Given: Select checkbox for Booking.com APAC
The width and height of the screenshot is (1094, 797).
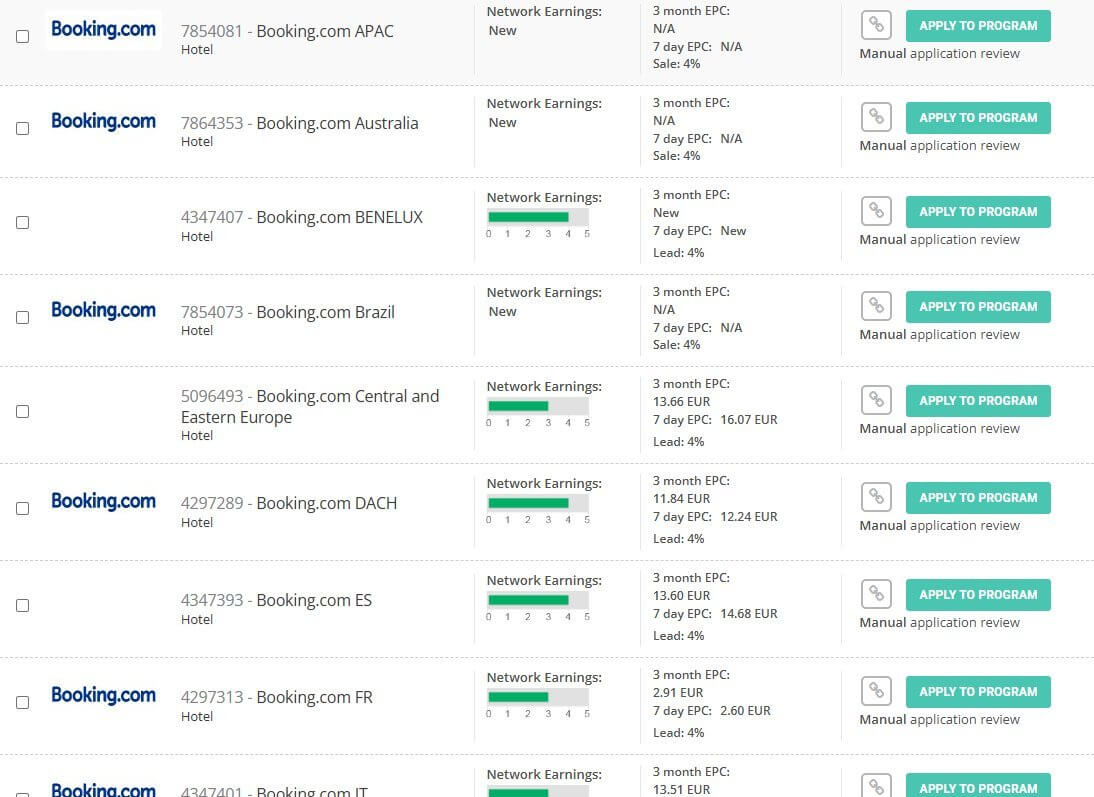Looking at the screenshot, I should click(22, 36).
